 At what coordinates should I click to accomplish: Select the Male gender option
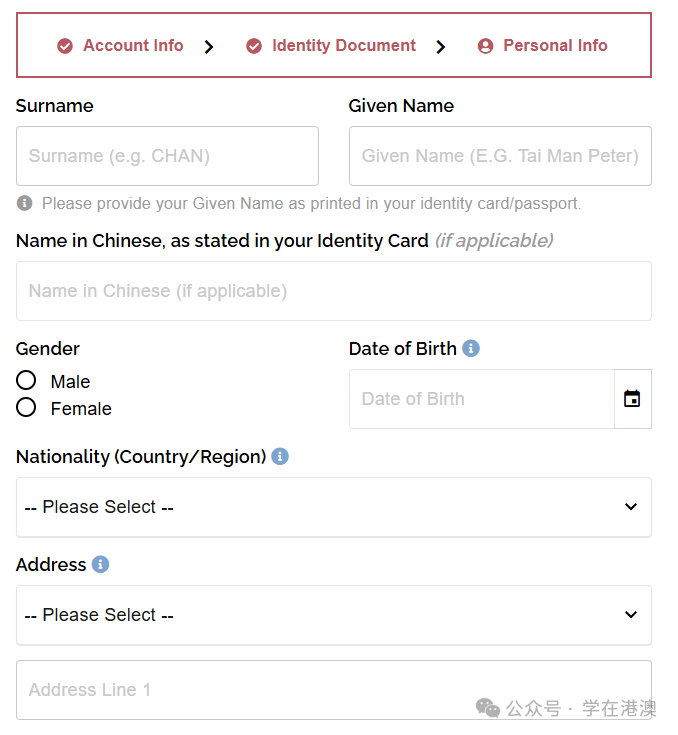(26, 381)
